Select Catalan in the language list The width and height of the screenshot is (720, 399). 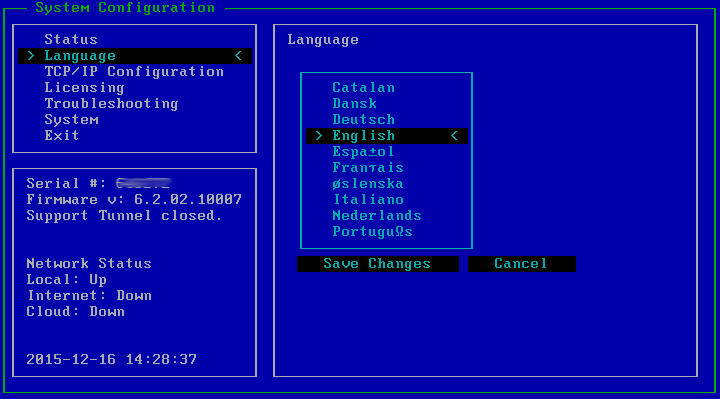tap(363, 88)
